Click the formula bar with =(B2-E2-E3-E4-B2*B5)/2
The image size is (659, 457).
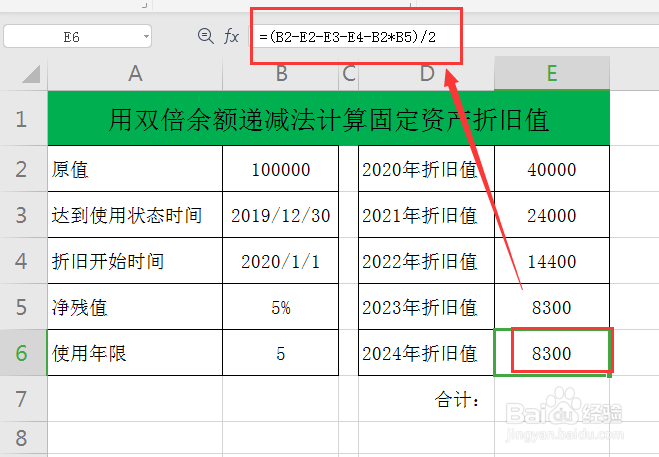(454, 37)
